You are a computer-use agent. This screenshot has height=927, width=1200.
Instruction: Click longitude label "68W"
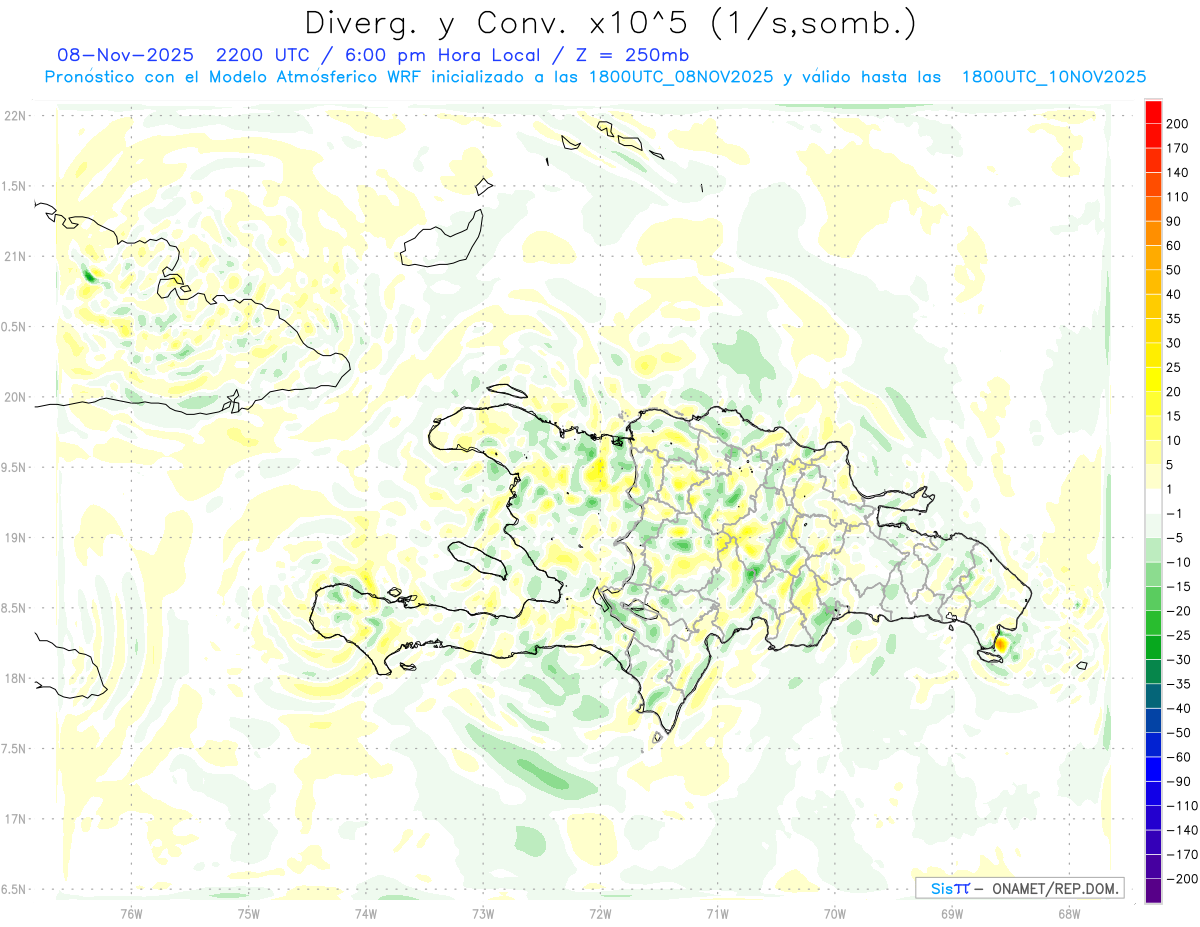(x=1069, y=913)
